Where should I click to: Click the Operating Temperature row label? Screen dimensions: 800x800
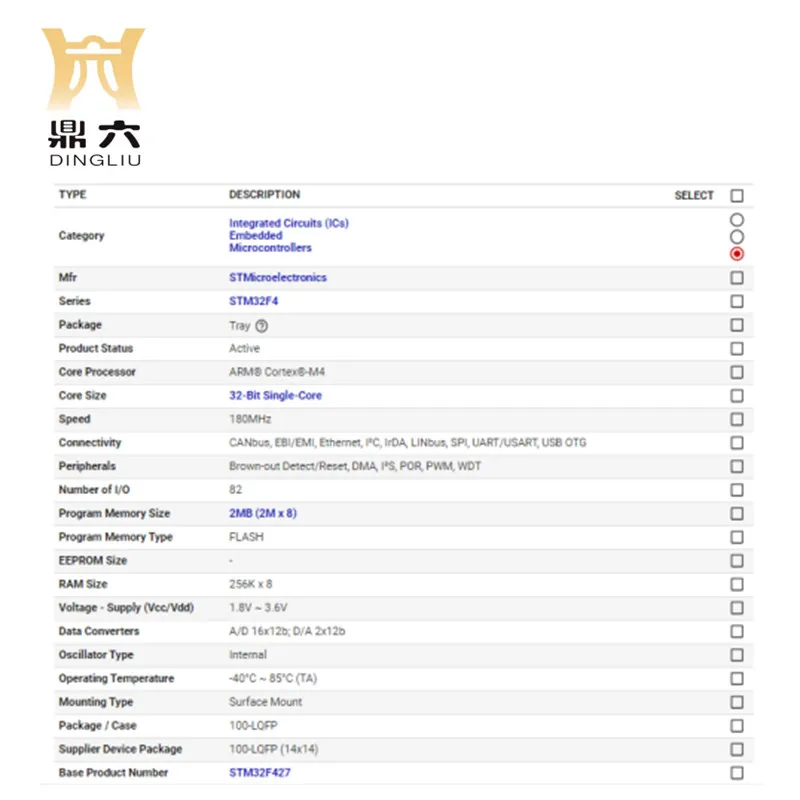point(116,679)
